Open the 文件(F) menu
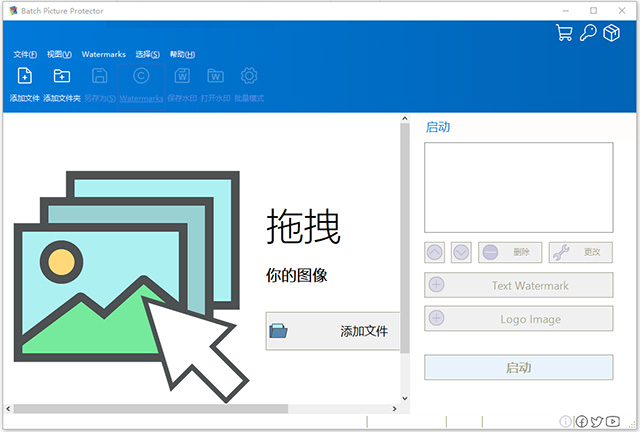This screenshot has width=640, height=432. [x=25, y=54]
